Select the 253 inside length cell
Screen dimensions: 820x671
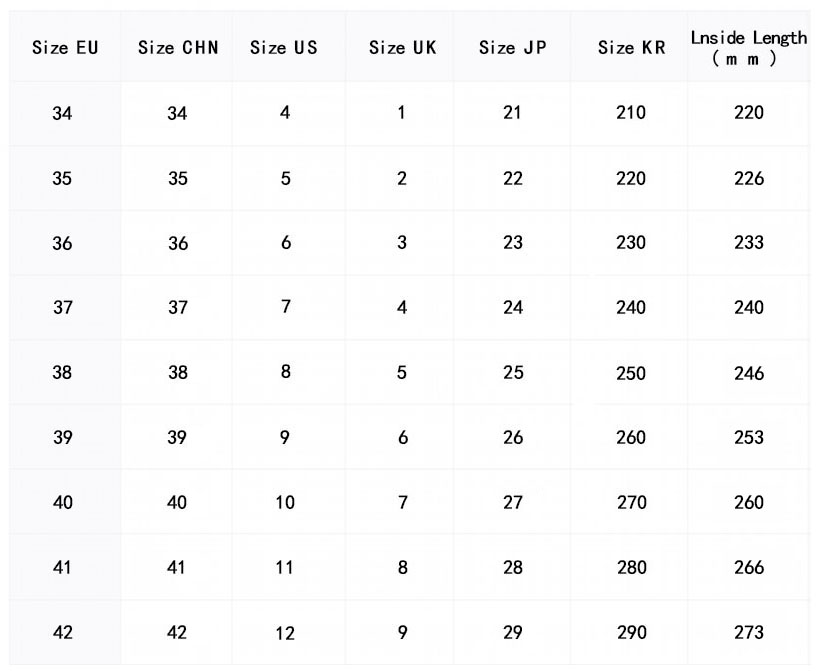[x=748, y=437]
